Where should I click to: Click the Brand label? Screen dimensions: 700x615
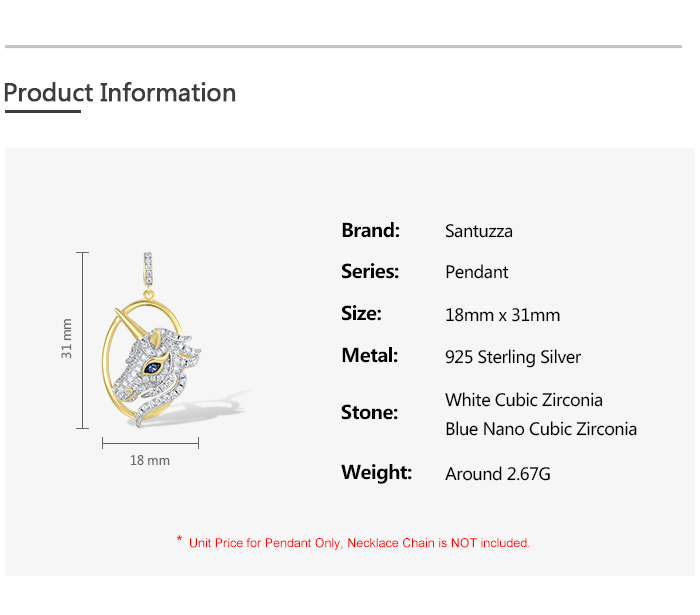(x=370, y=230)
